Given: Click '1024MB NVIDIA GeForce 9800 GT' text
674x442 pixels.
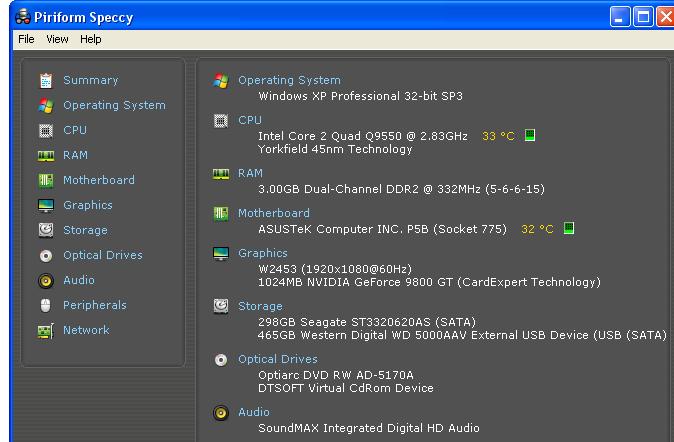Looking at the screenshot, I should click(355, 282).
